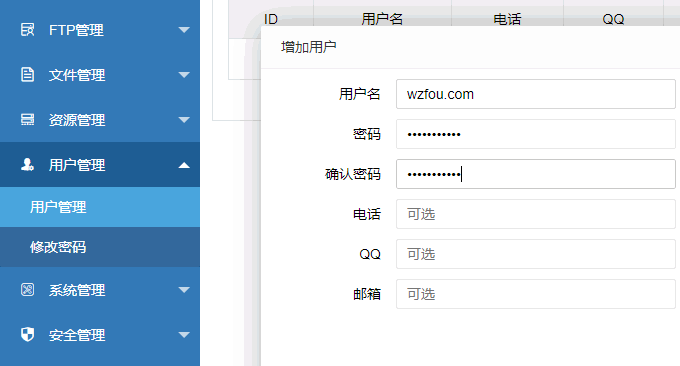Viewport: 680px width, 366px height.
Task: Click the 邮箱 optional input field
Action: pos(536,294)
